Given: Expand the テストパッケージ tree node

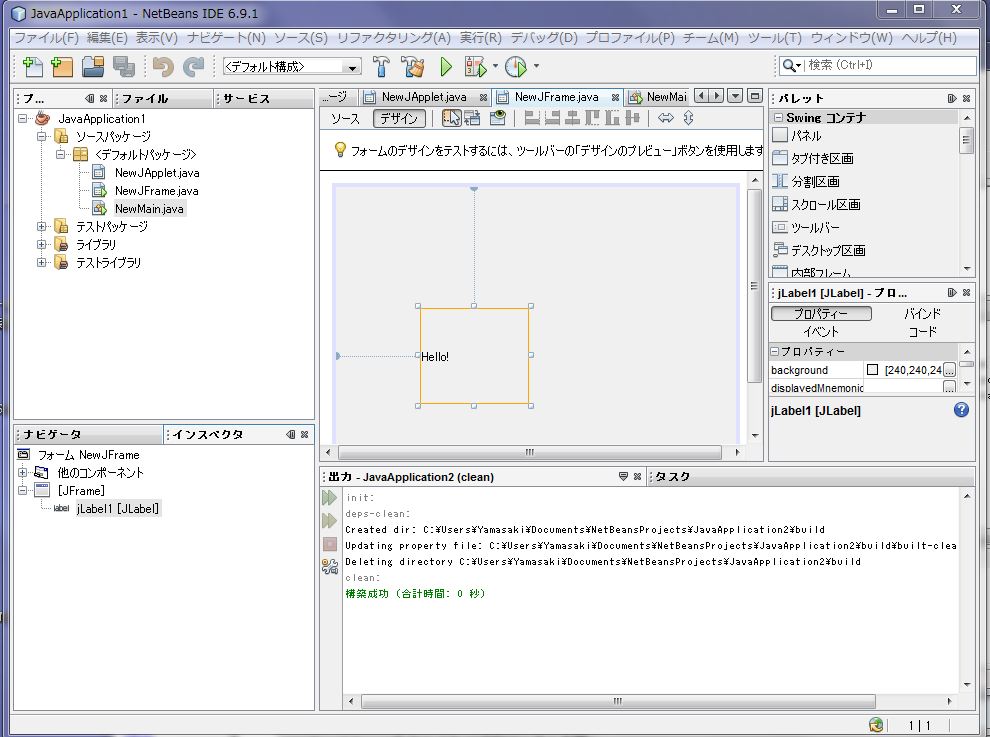Looking at the screenshot, I should (x=42, y=227).
